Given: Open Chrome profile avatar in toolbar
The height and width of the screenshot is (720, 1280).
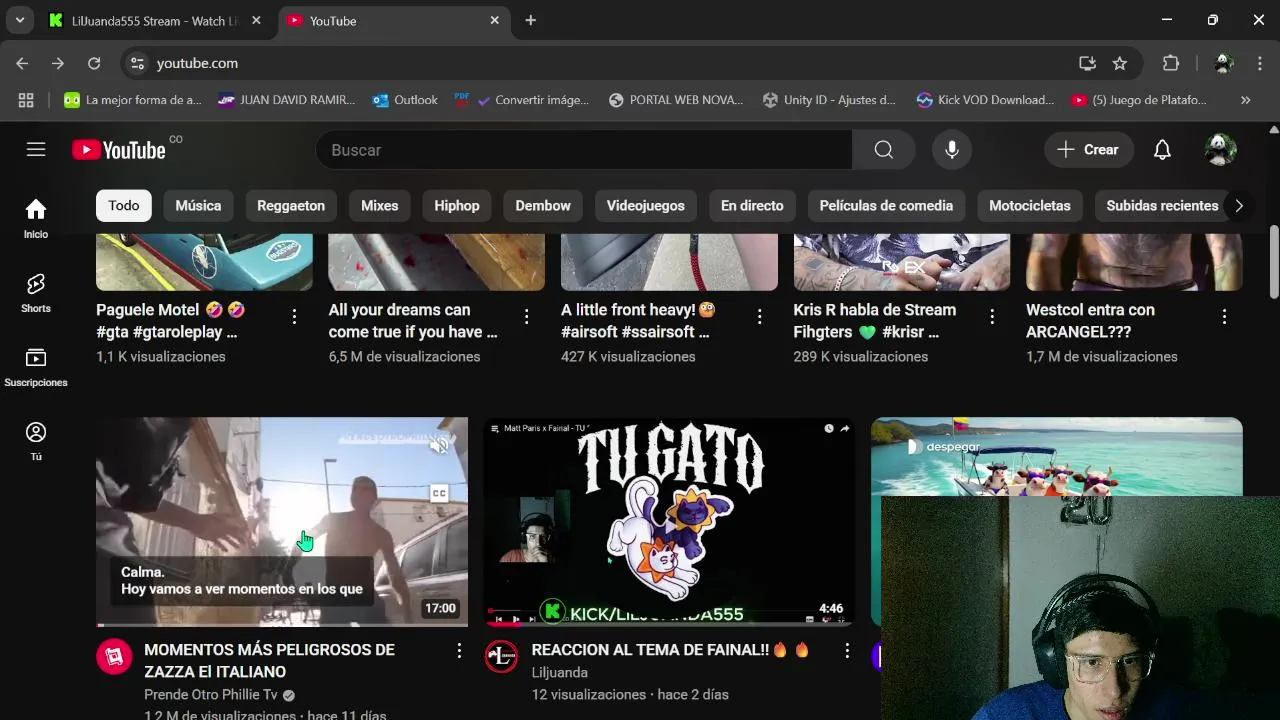Looking at the screenshot, I should [x=1224, y=63].
